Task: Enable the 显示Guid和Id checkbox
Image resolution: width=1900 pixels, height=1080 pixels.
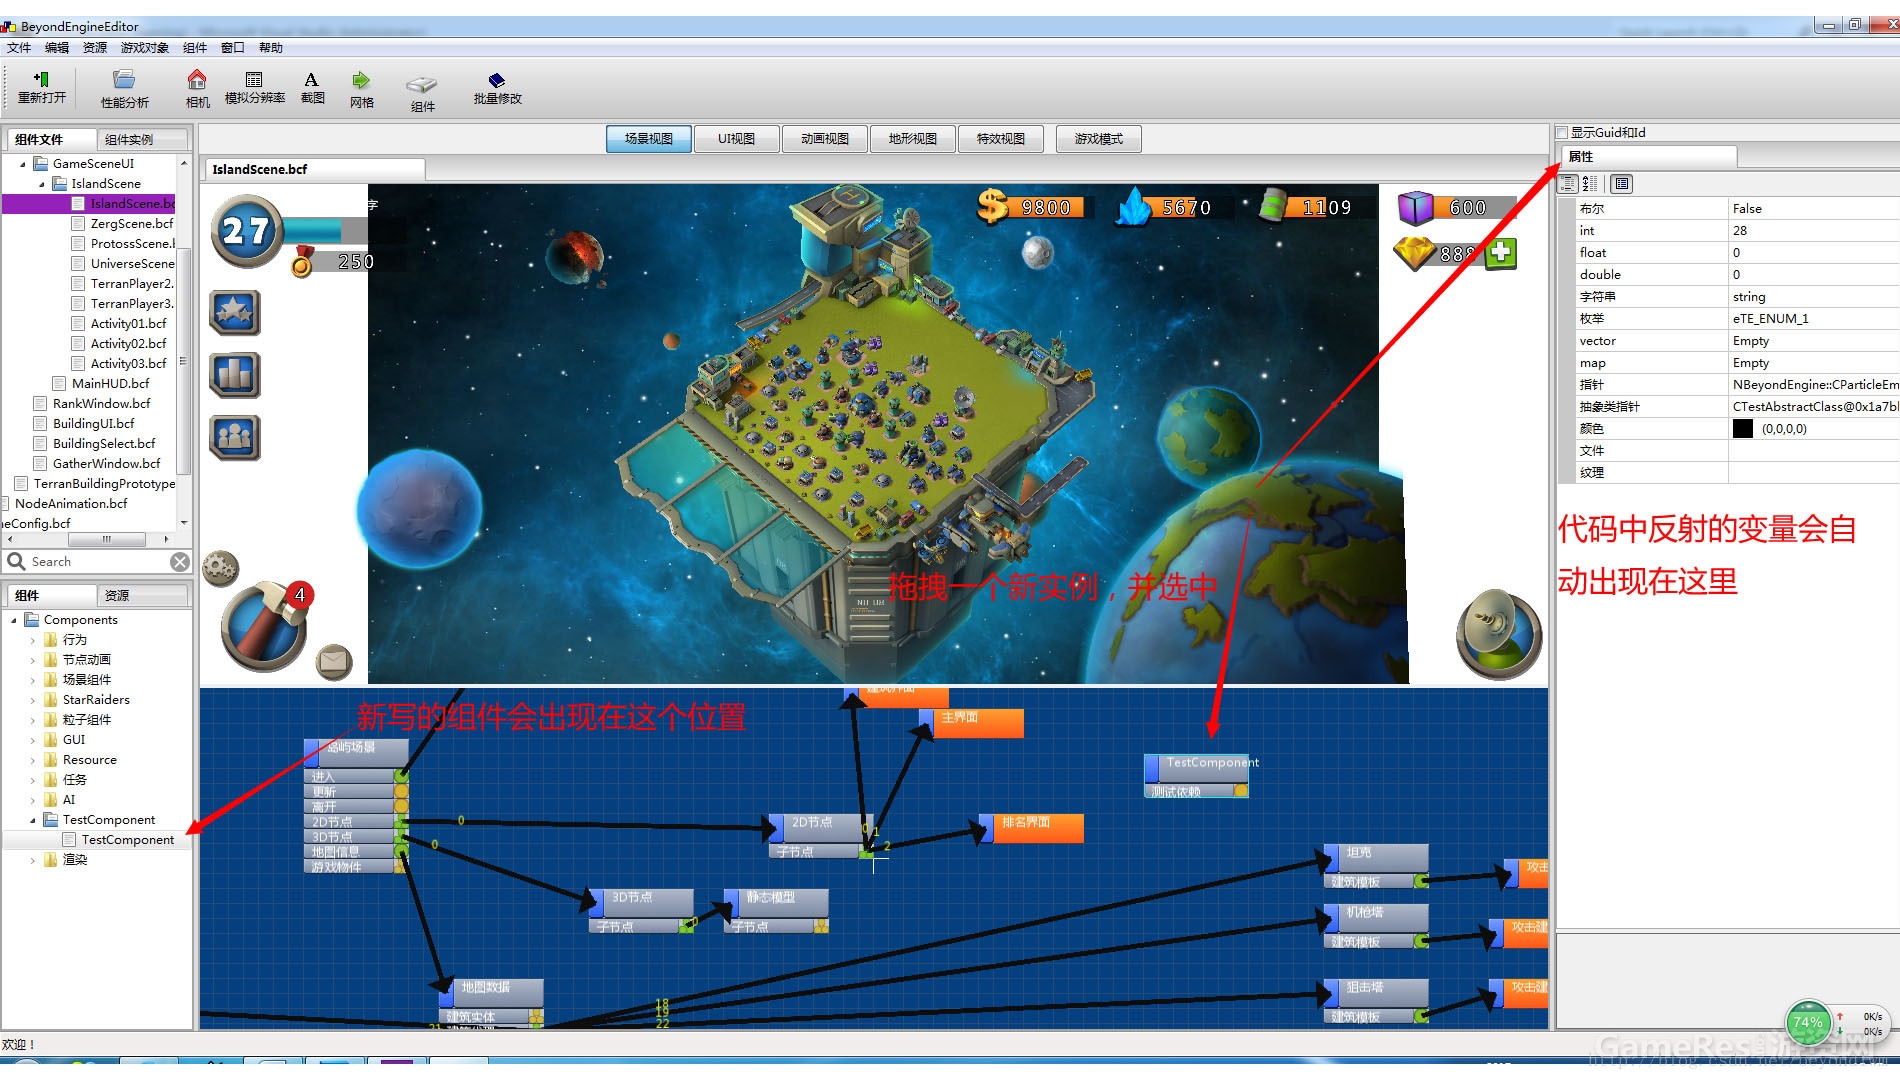Action: [x=1562, y=132]
